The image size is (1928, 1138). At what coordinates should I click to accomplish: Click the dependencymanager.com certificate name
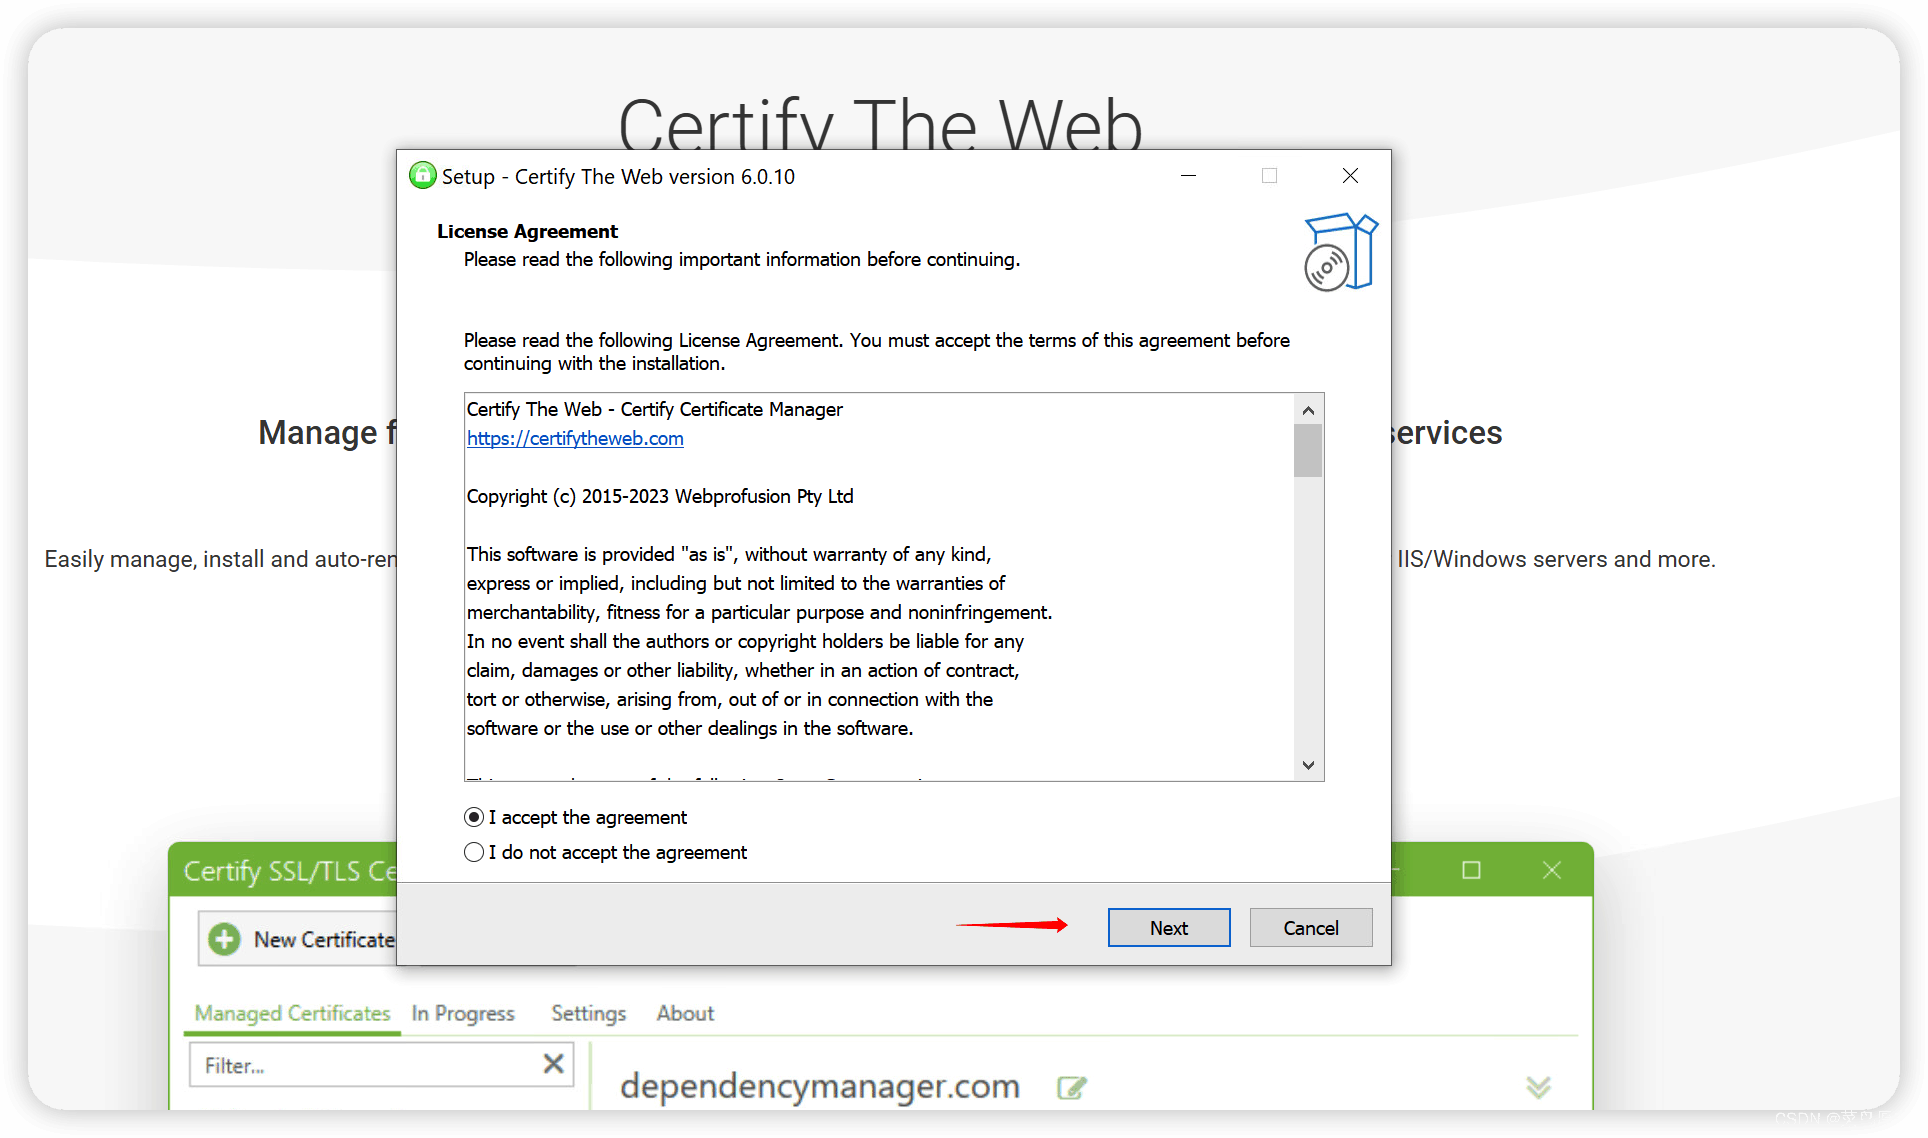click(x=820, y=1086)
